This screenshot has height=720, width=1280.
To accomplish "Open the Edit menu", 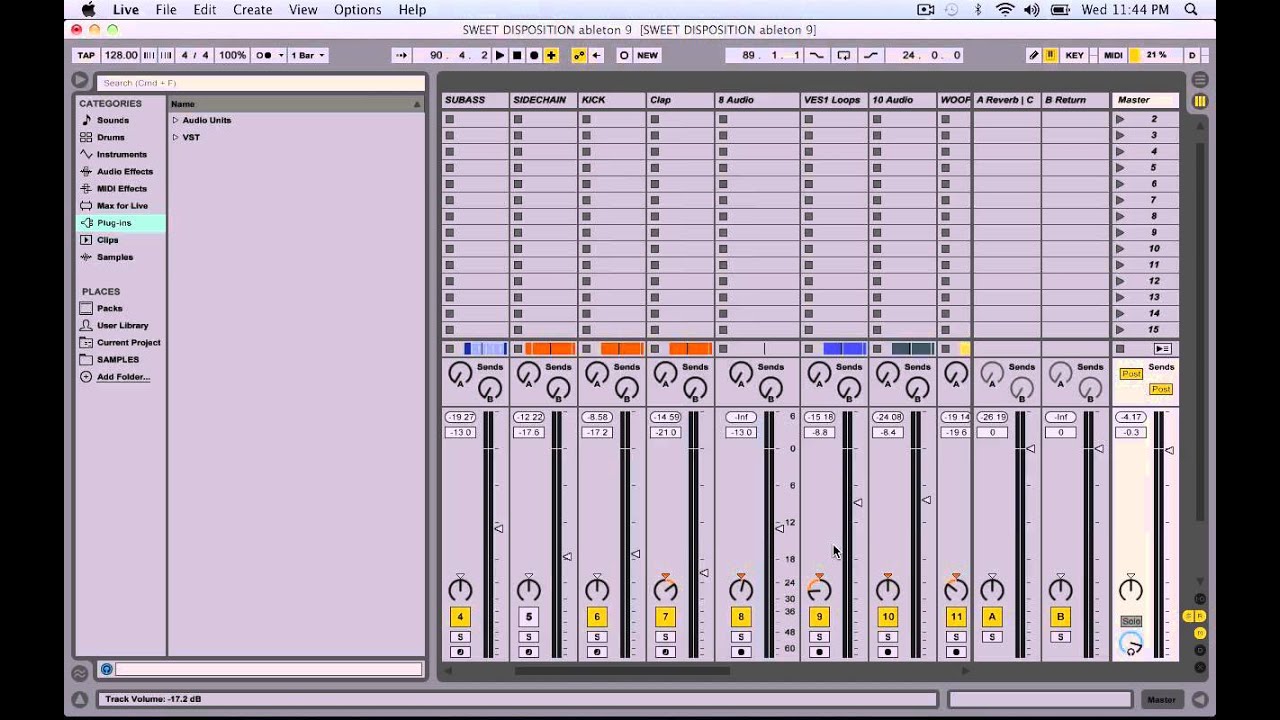I will pos(205,10).
